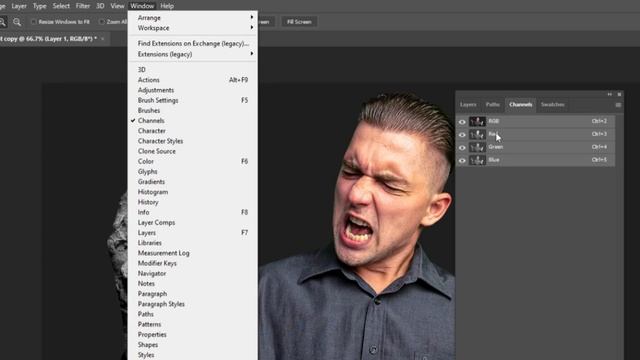The image size is (640, 360).
Task: Open the Filter menu
Action: pyautogui.click(x=82, y=6)
